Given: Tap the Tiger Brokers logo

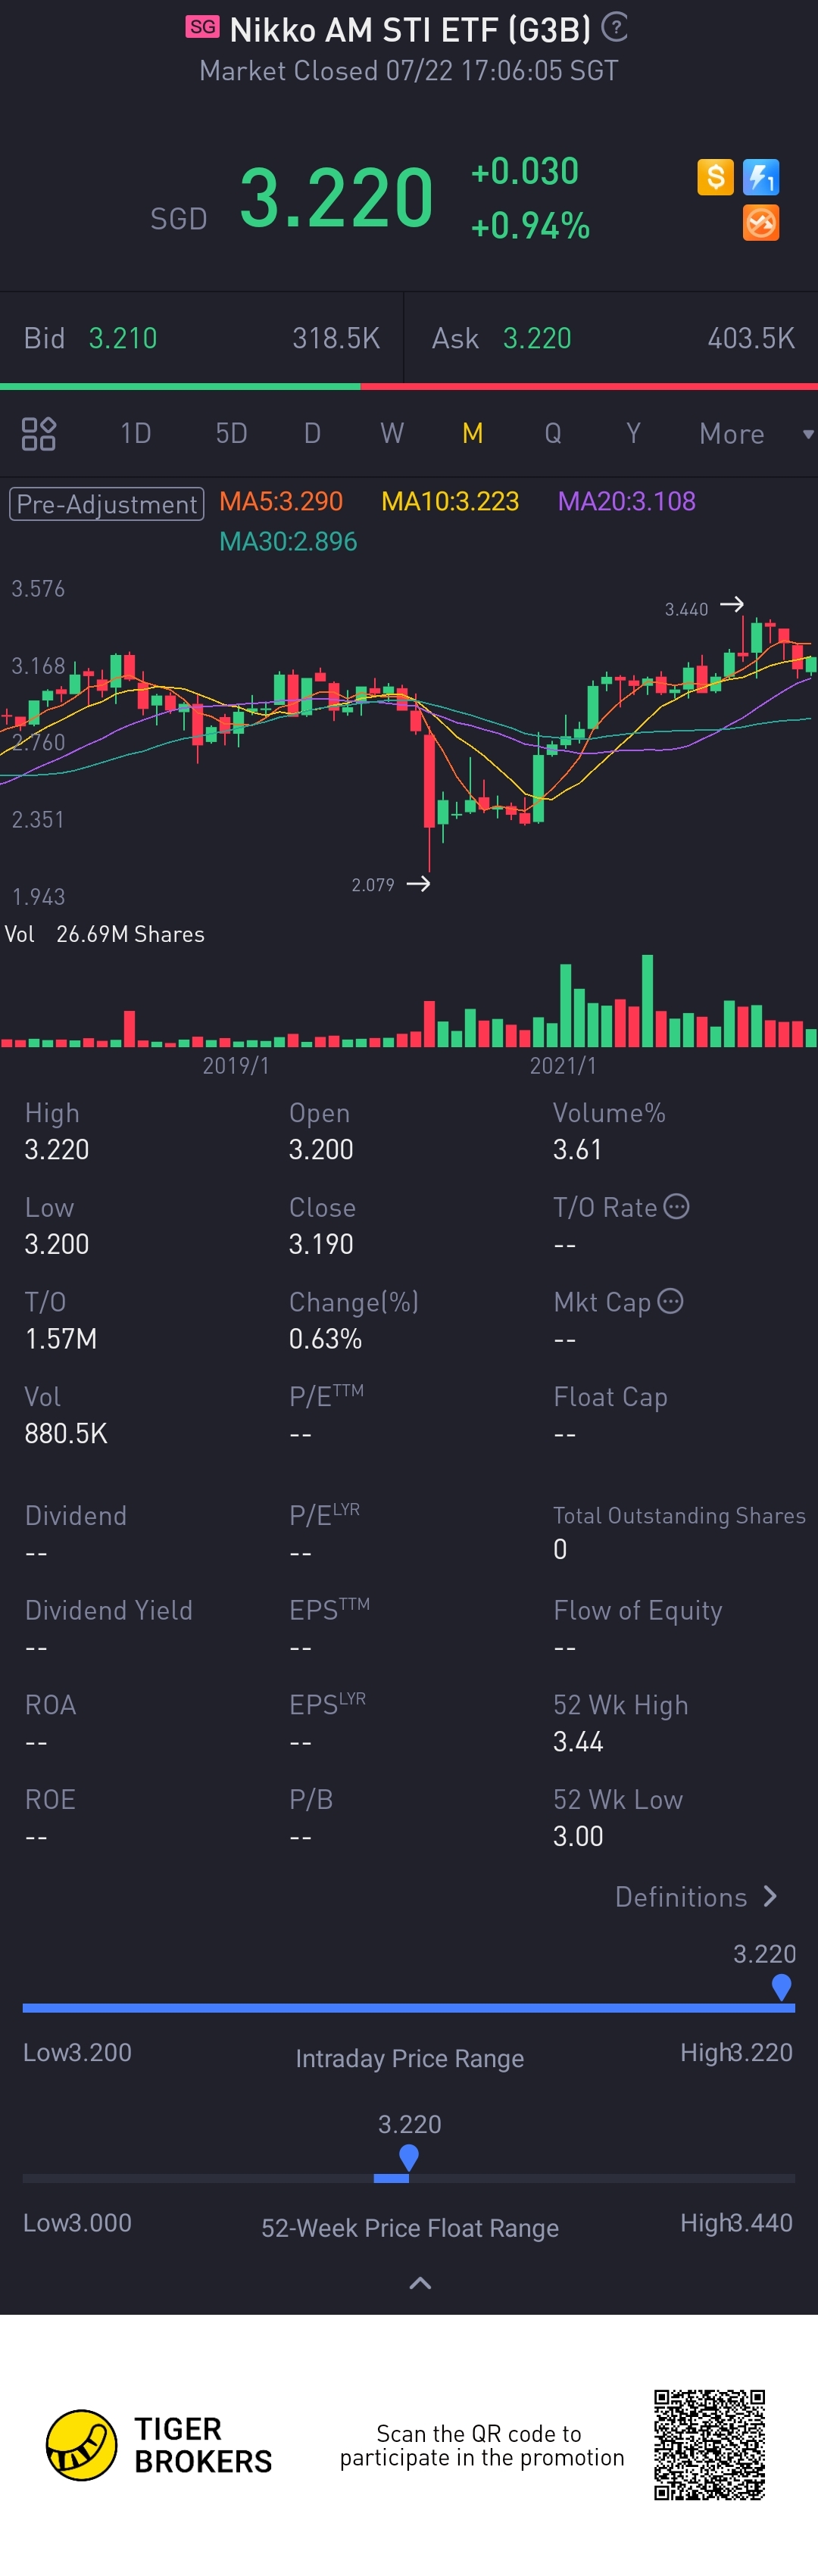Looking at the screenshot, I should [x=81, y=2445].
